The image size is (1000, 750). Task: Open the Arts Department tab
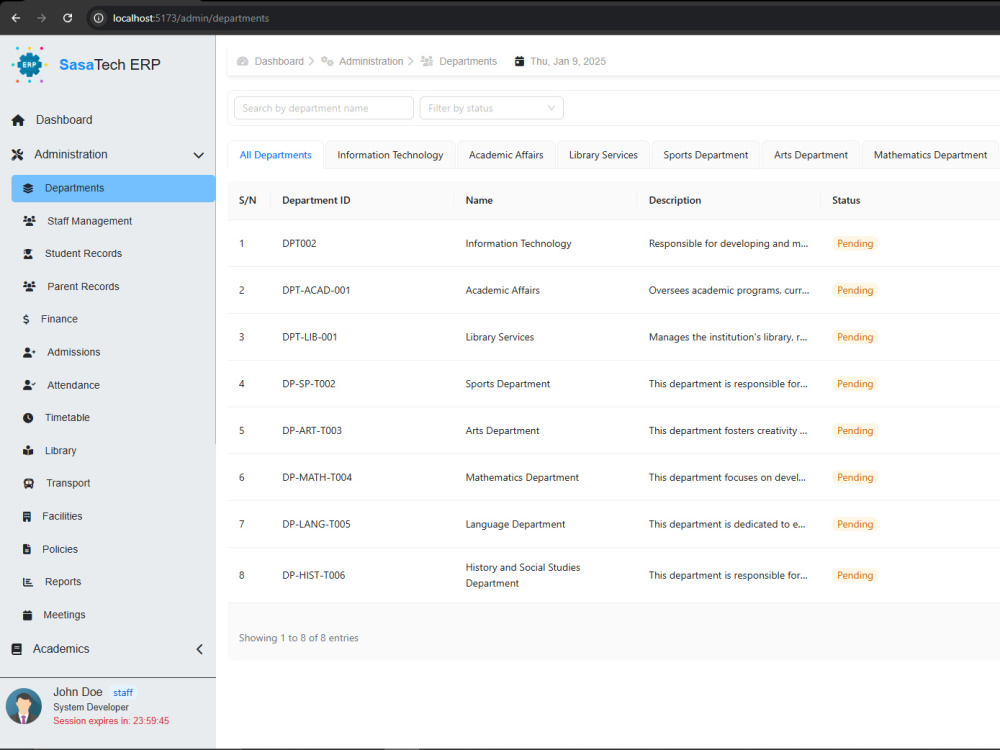(811, 155)
